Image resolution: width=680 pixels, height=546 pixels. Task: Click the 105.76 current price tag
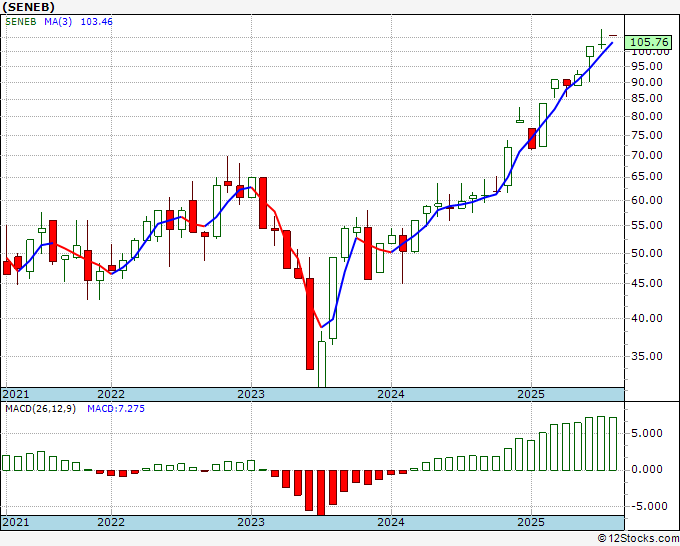[x=649, y=42]
